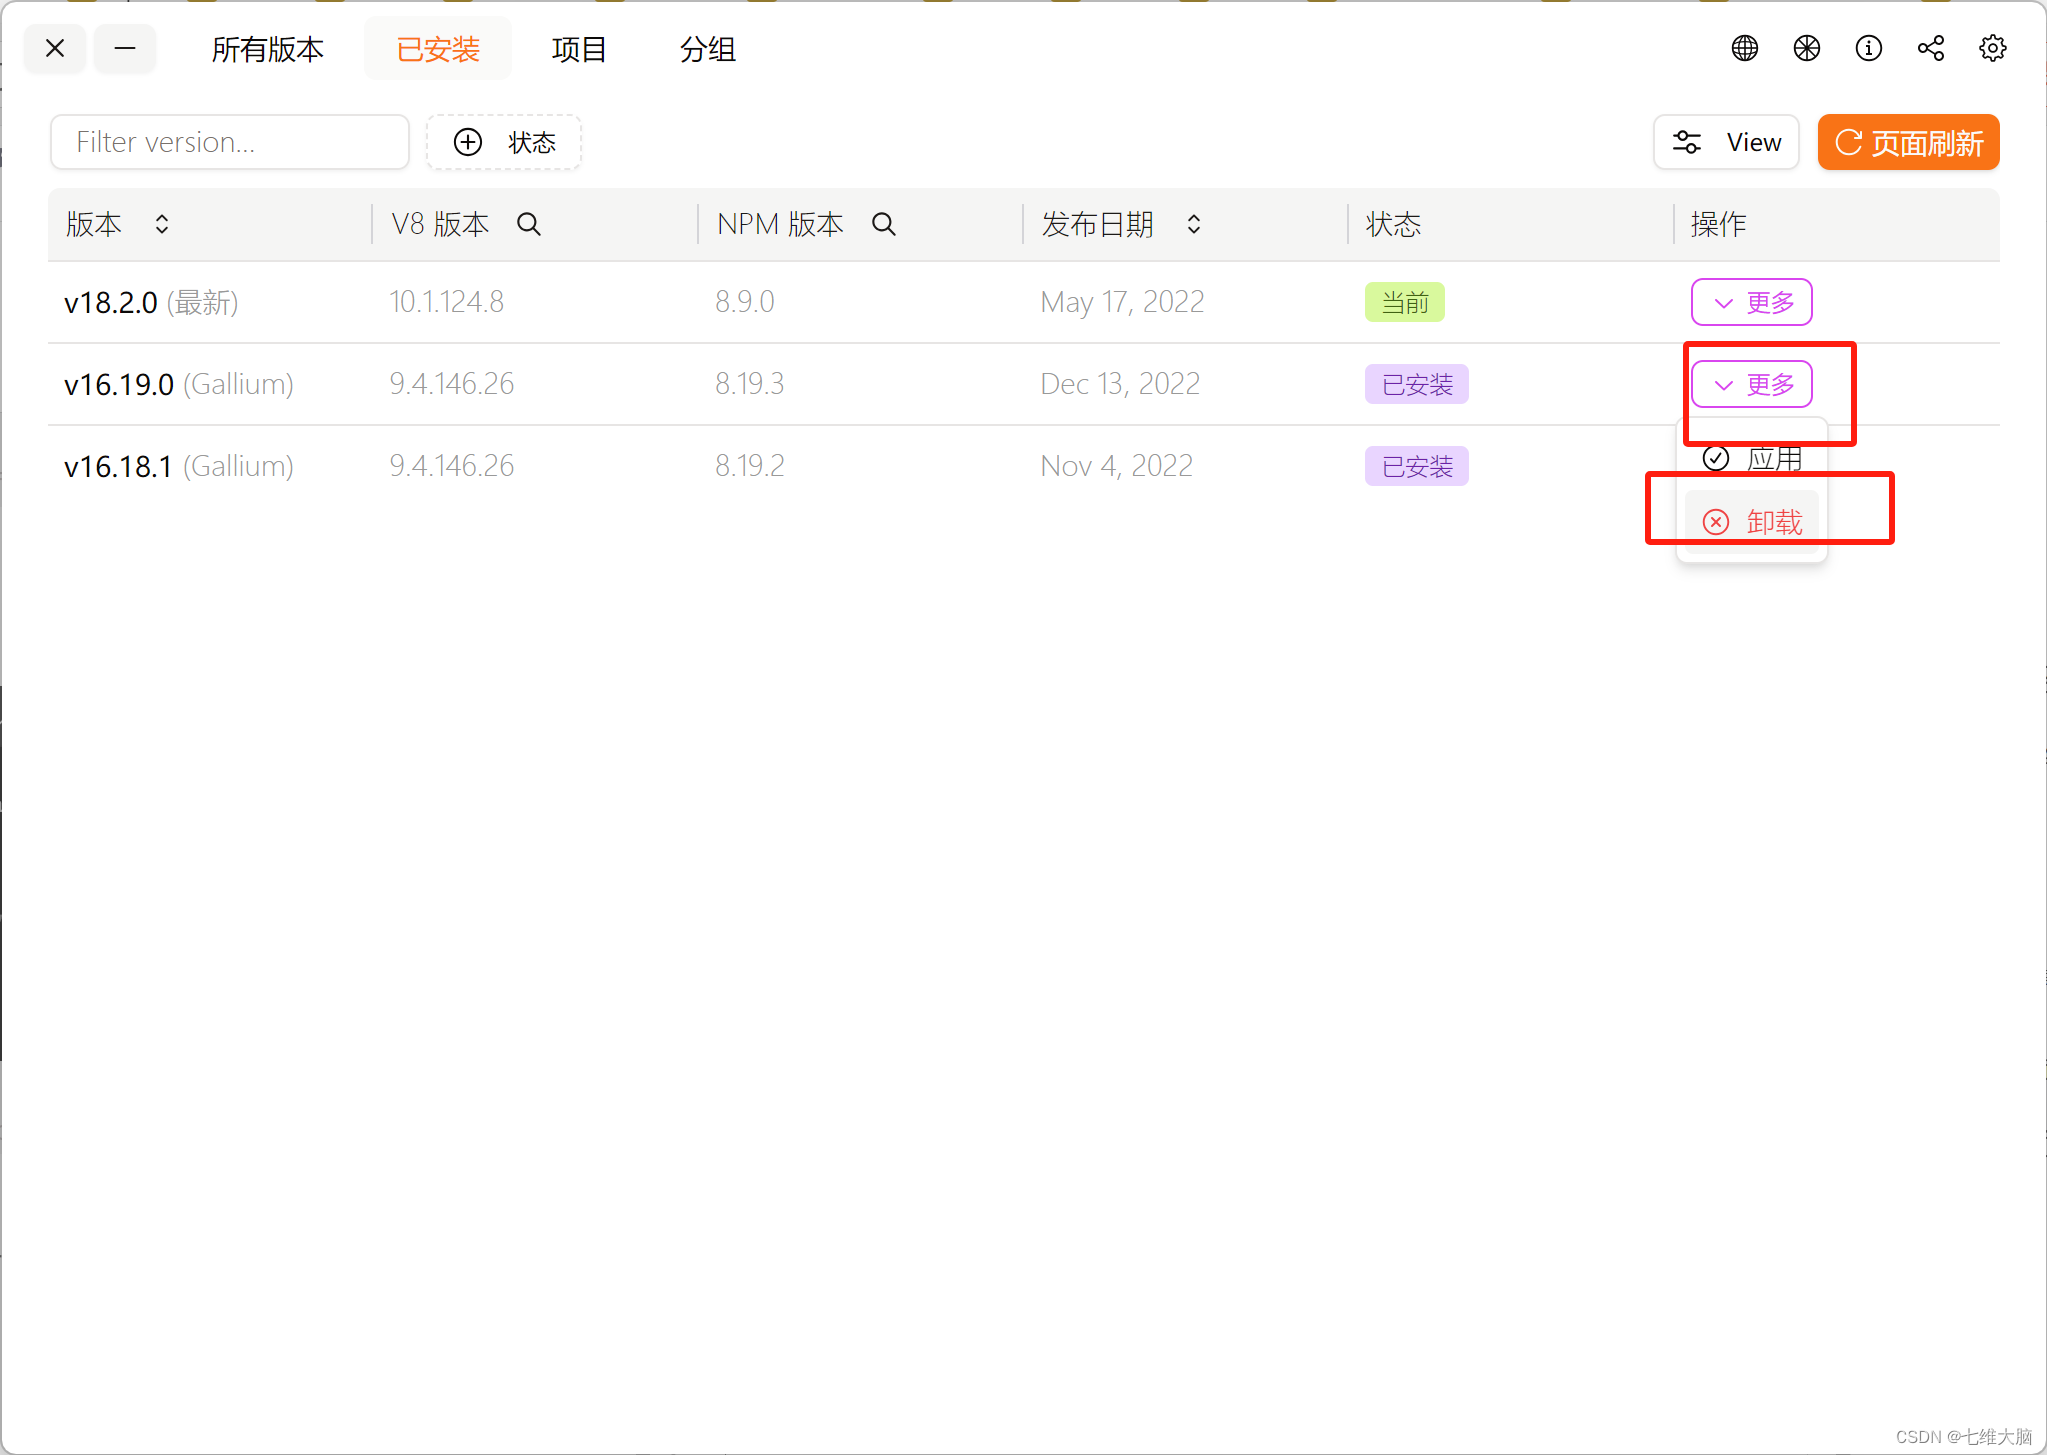
Task: Open the 项目 tab
Action: point(579,49)
